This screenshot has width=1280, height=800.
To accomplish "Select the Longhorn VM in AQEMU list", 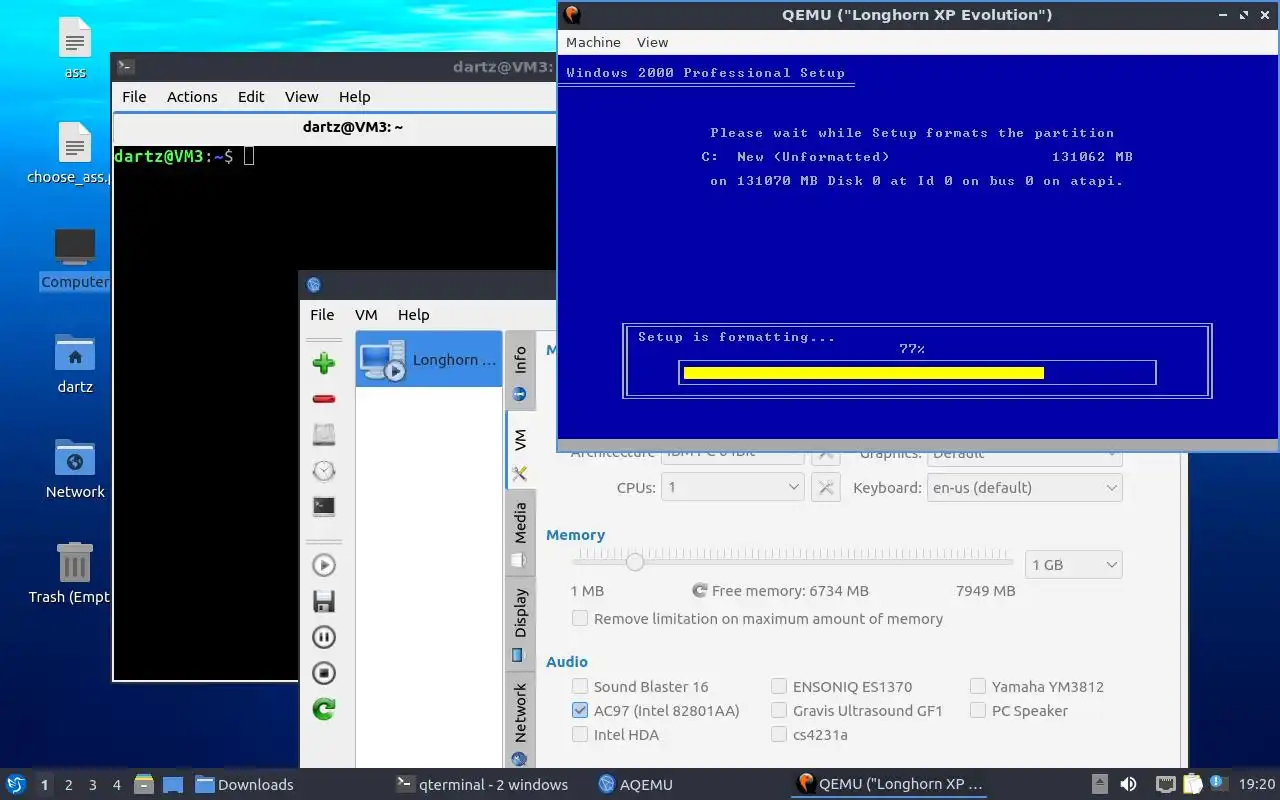I will point(429,360).
